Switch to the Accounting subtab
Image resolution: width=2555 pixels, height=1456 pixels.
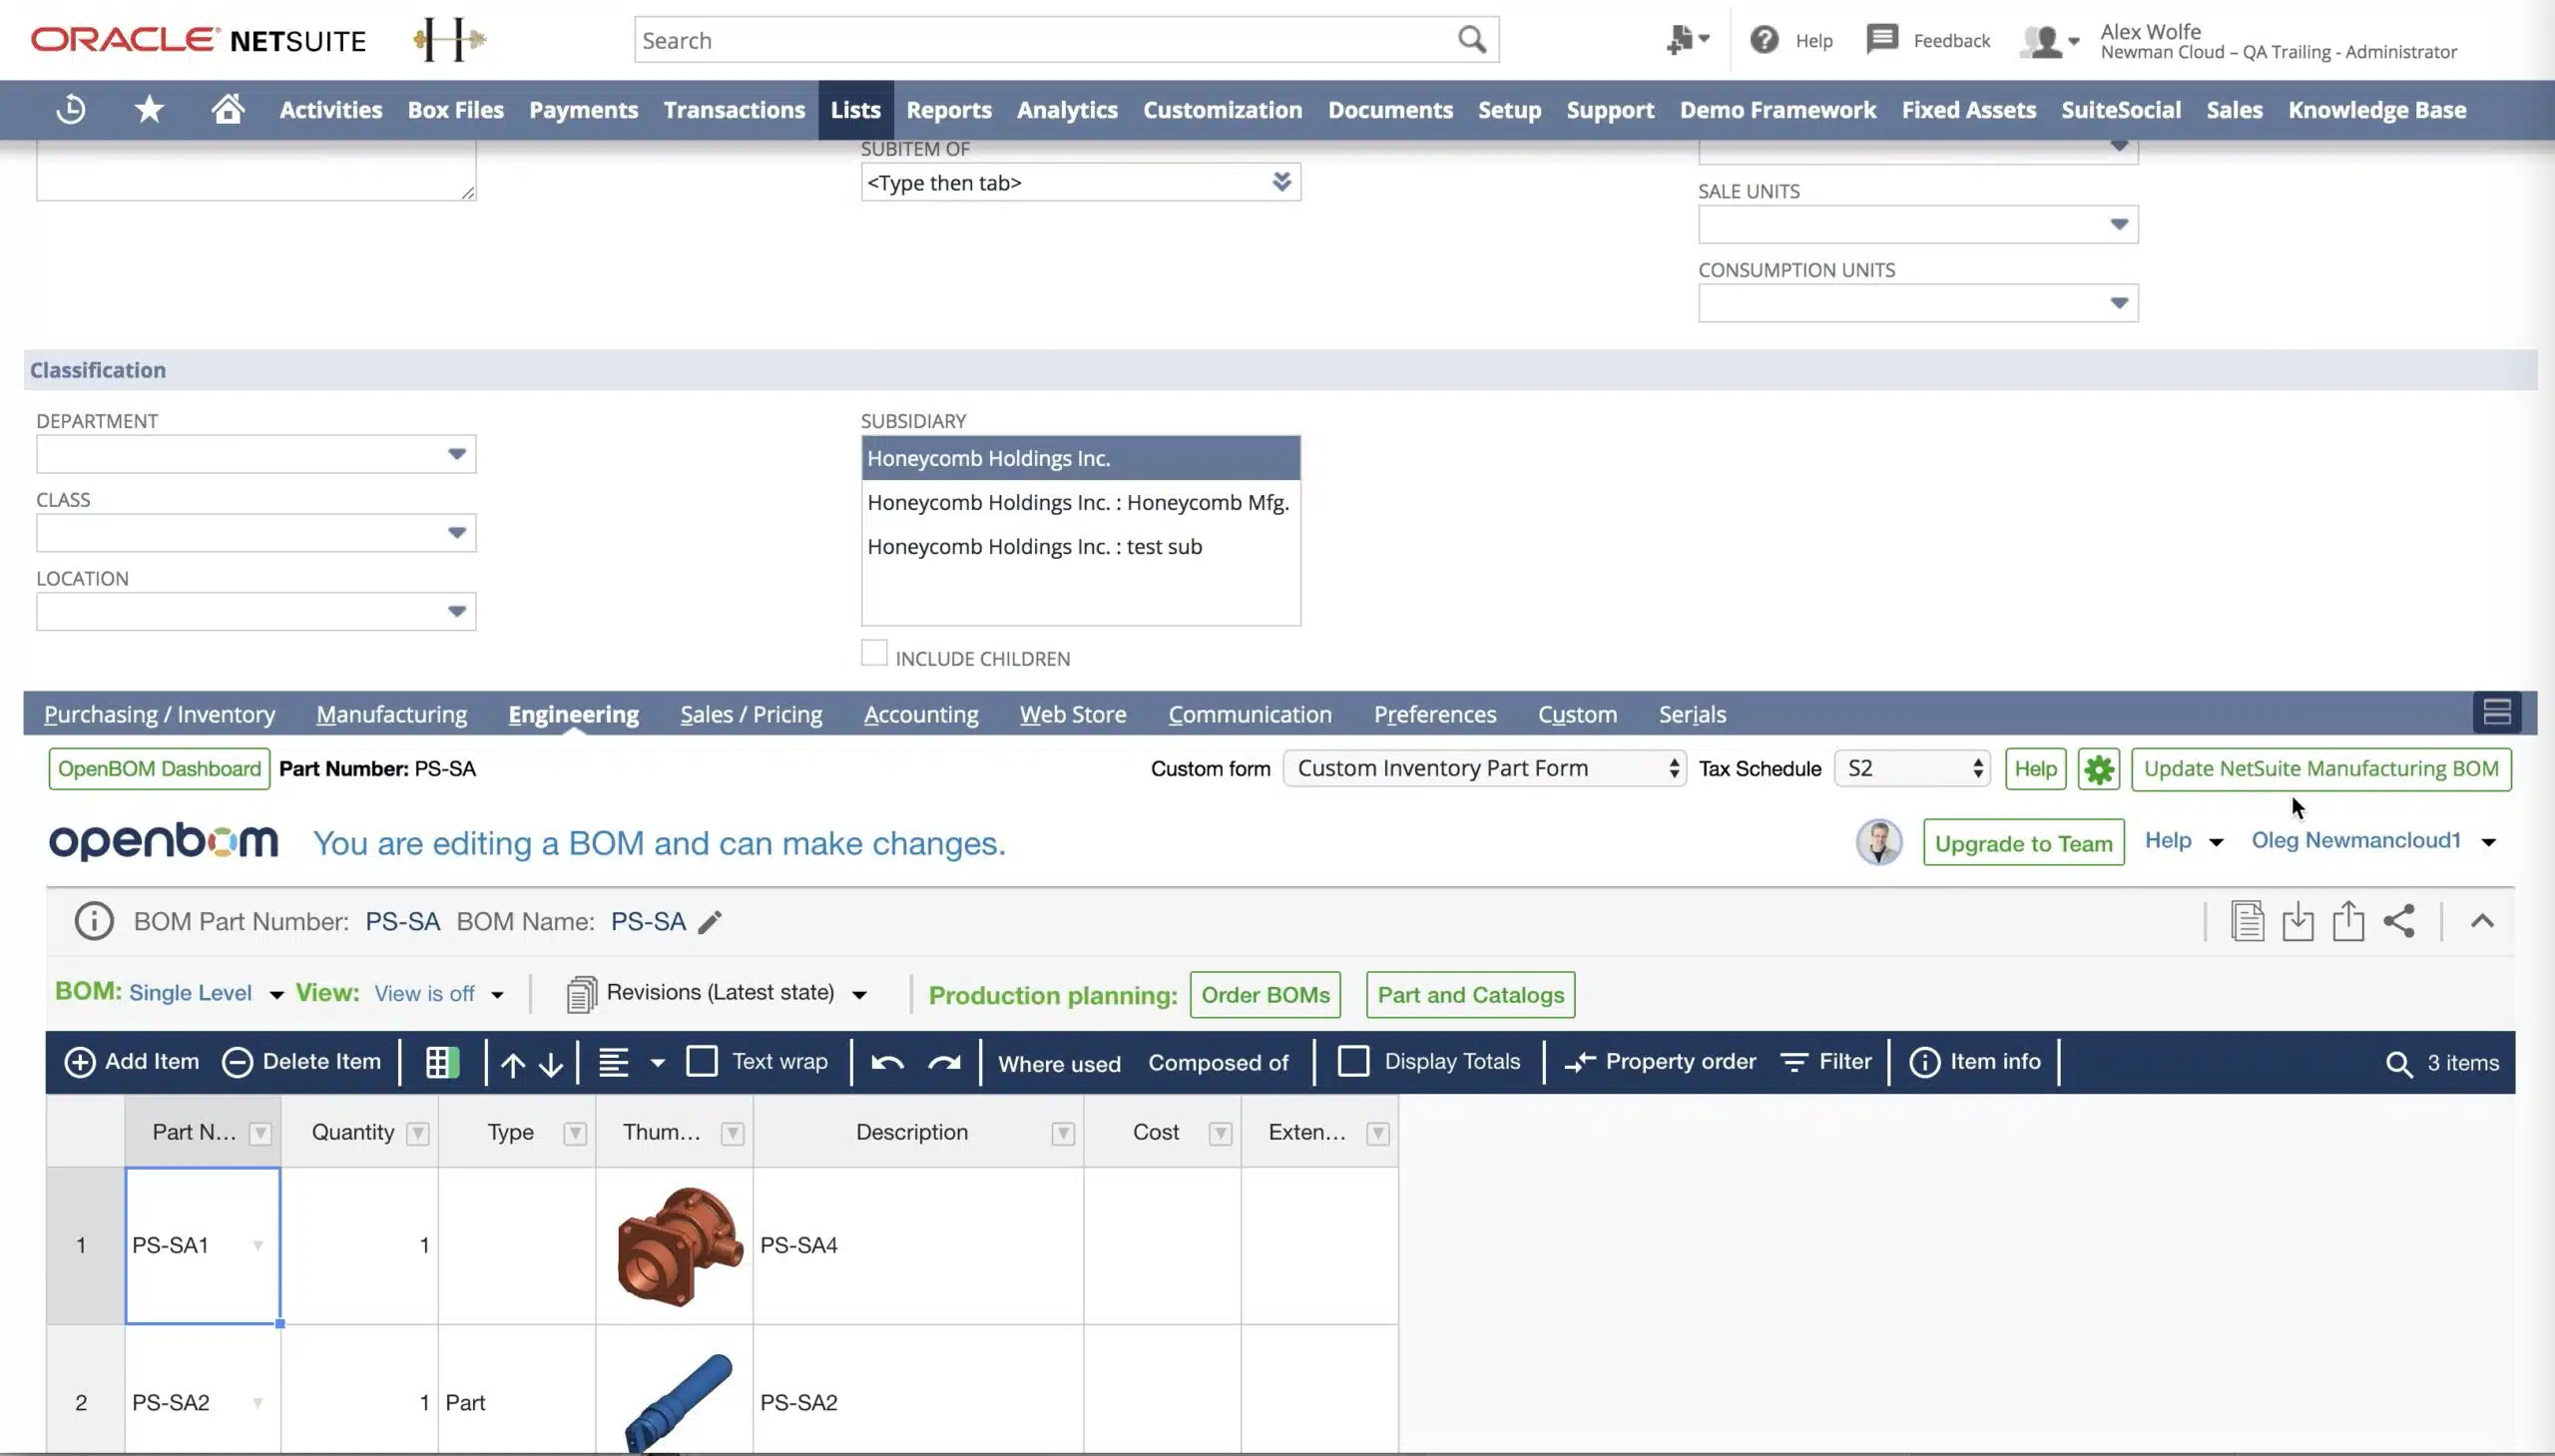point(921,714)
